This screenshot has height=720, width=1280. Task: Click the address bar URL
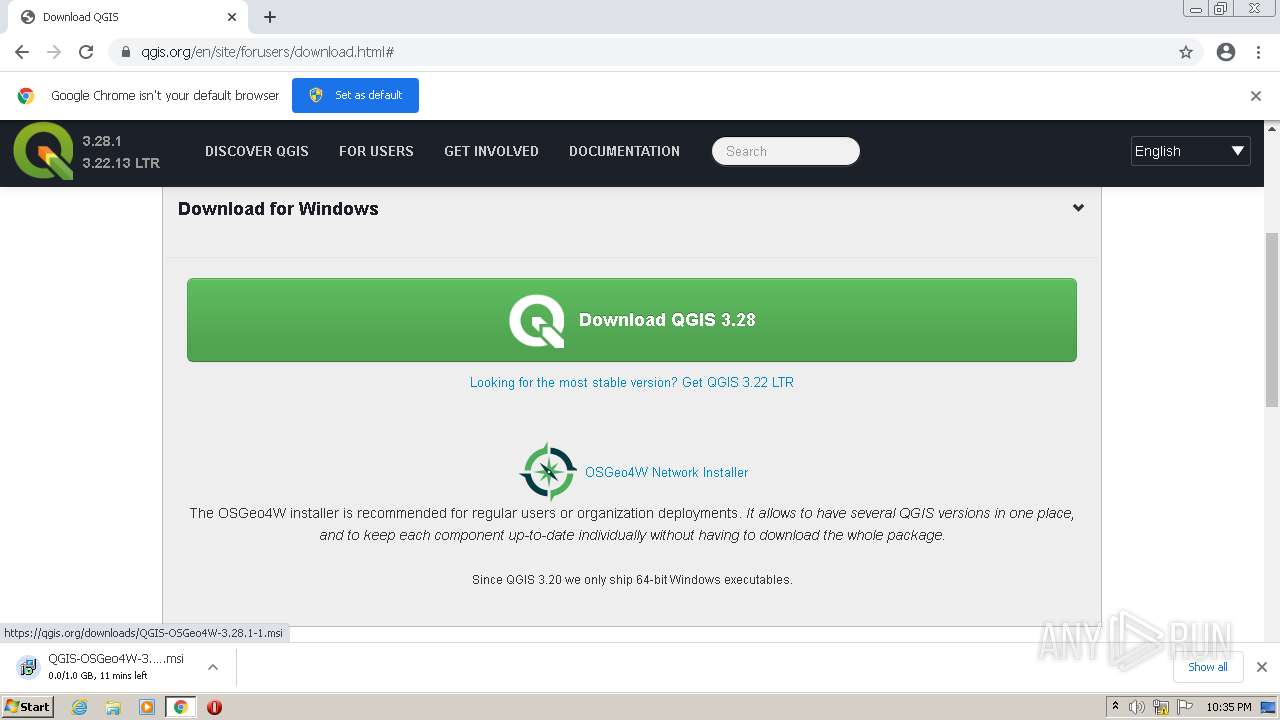pos(267,52)
